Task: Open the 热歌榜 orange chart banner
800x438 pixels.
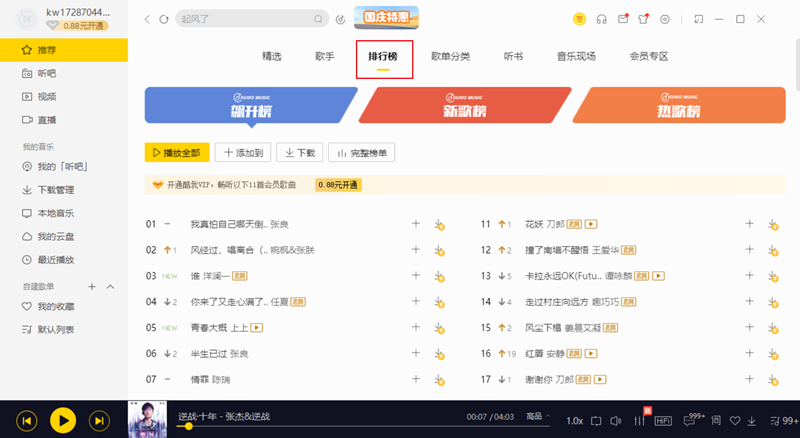Action: (679, 105)
